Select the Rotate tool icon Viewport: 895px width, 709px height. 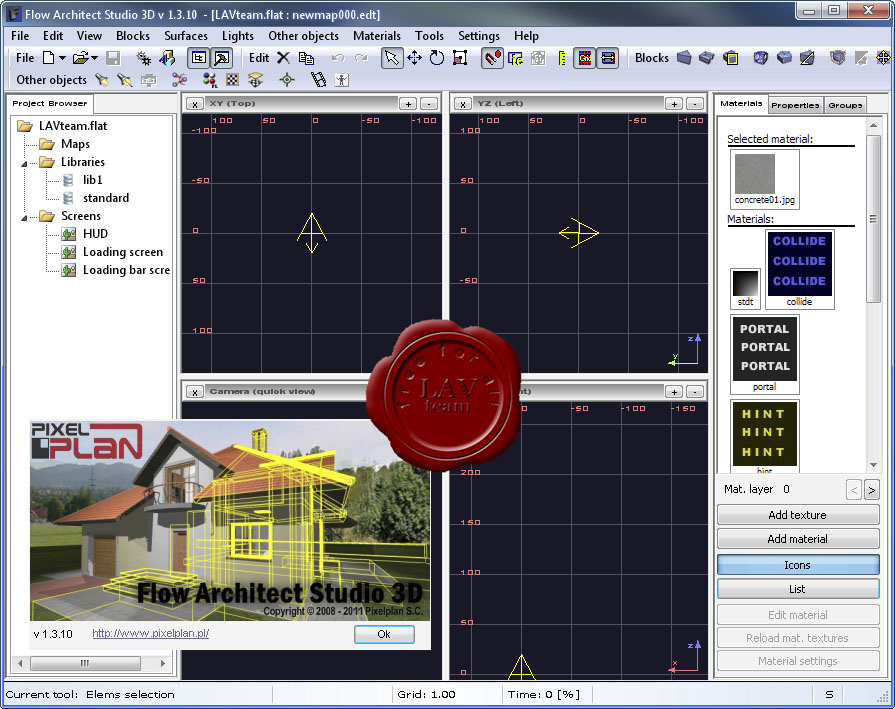coord(437,58)
